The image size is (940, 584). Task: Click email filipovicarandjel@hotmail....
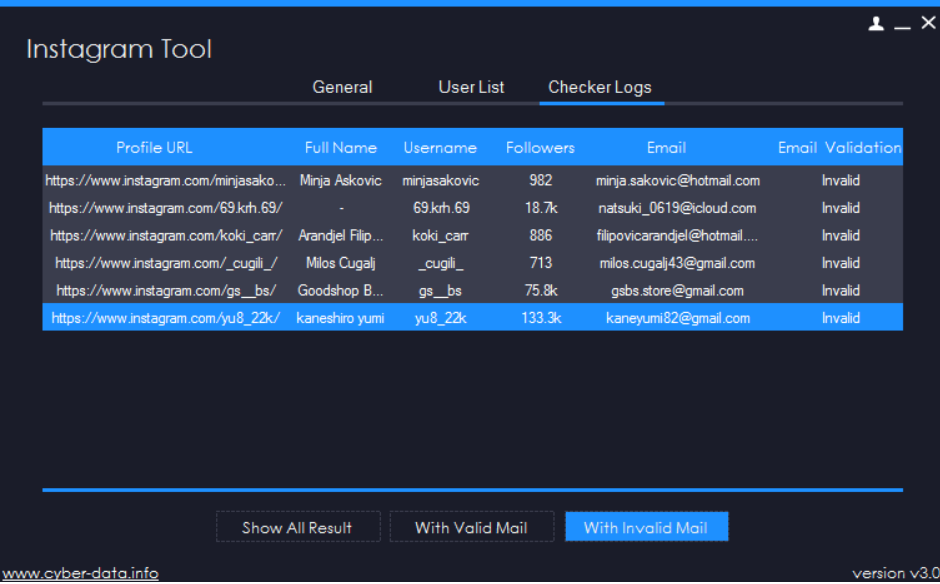pos(677,236)
